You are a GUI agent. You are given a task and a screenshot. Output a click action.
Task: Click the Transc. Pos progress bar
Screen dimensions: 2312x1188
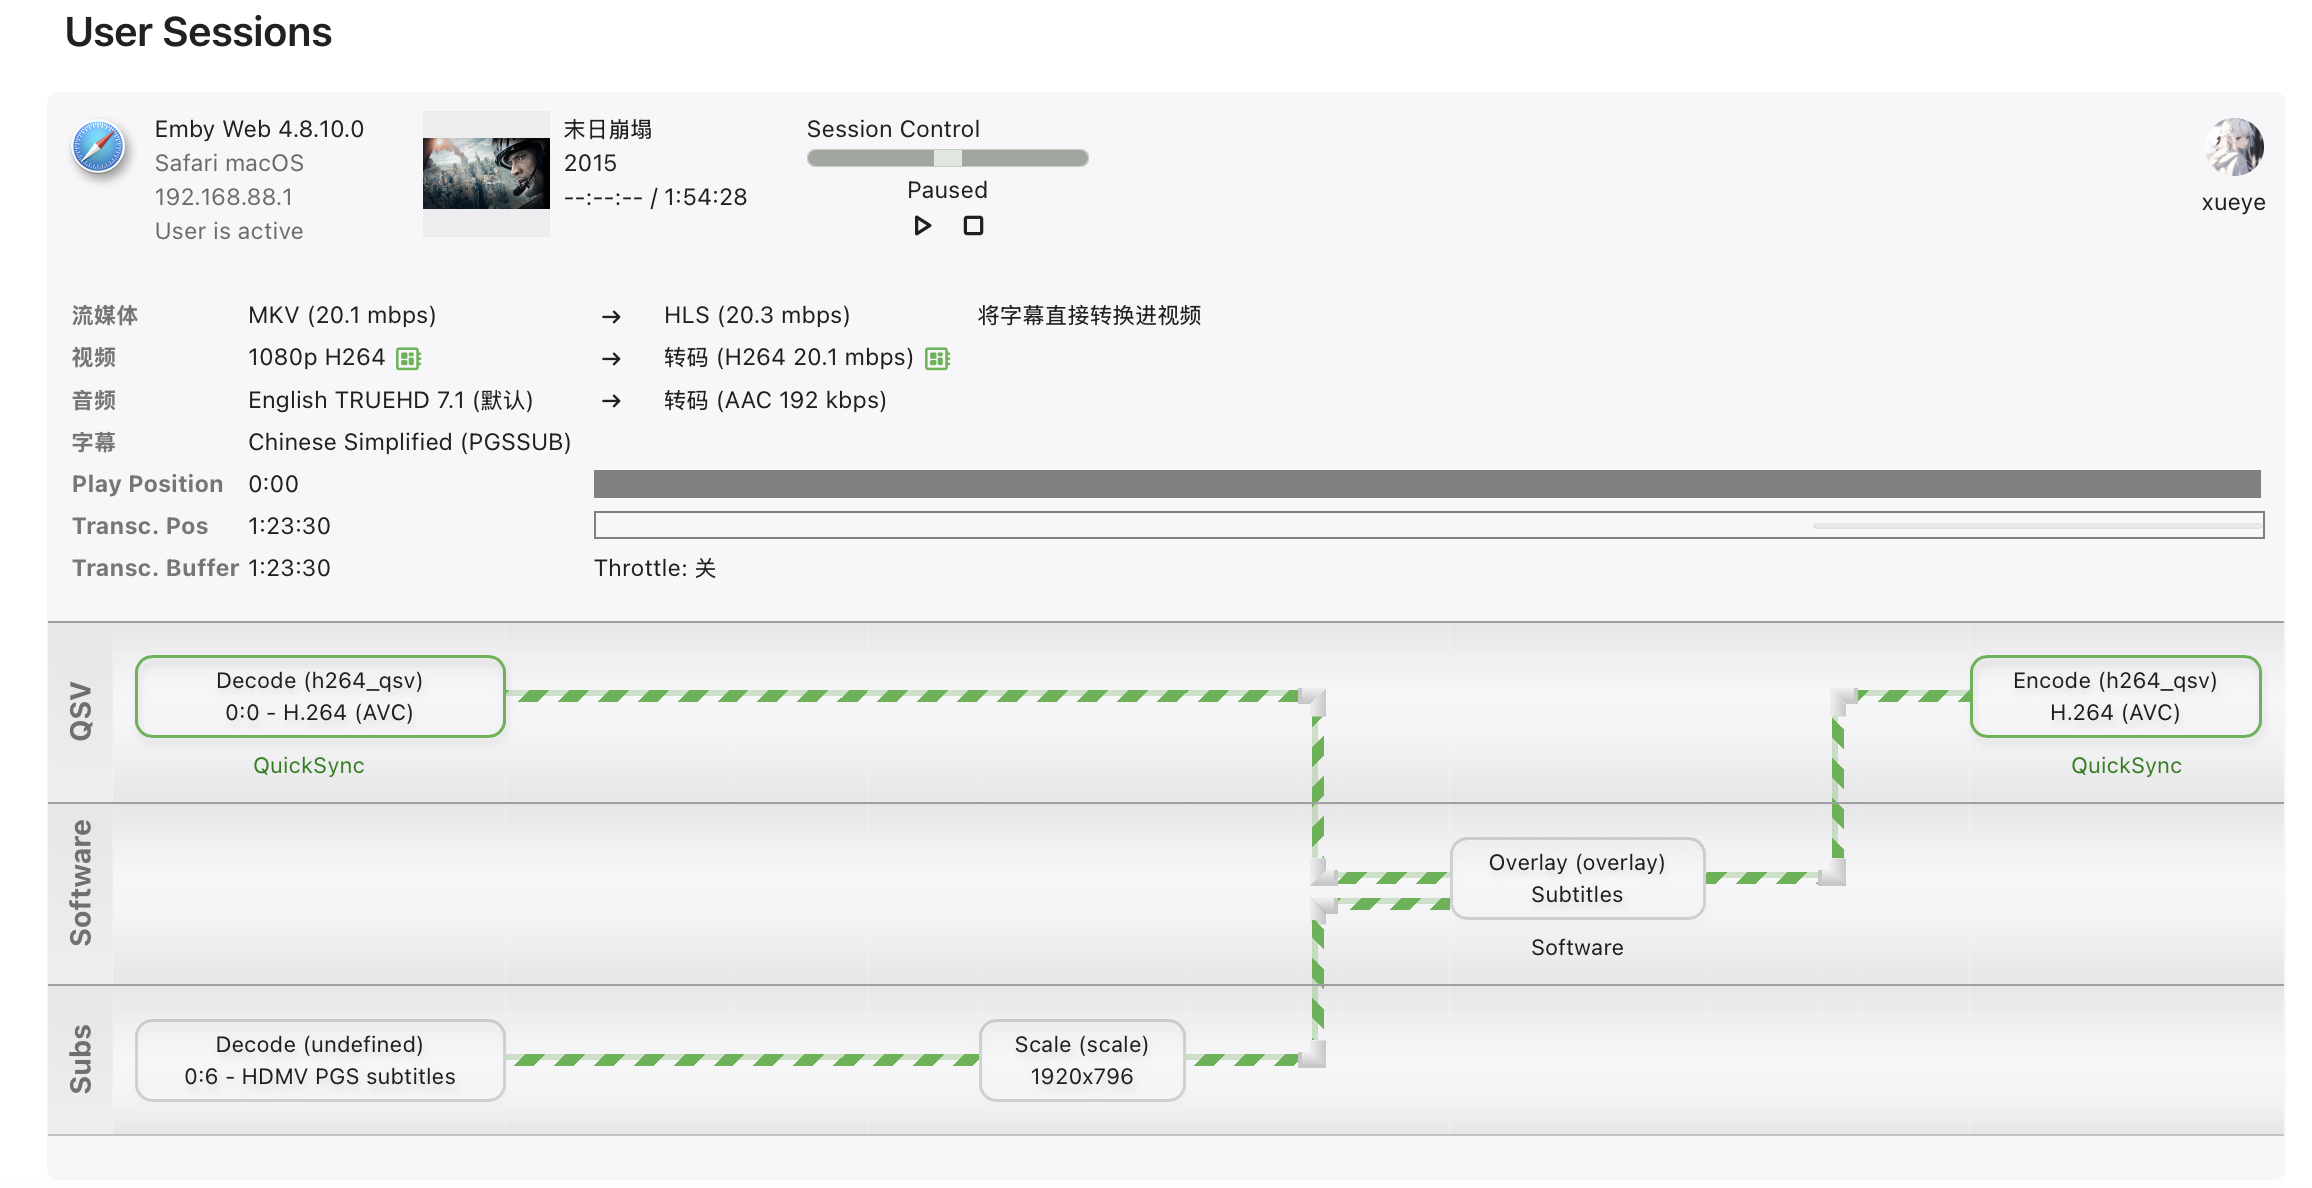1428,525
